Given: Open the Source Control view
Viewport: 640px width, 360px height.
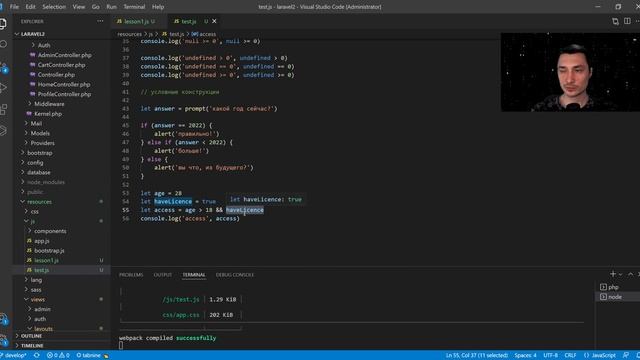Looking at the screenshot, I should [x=3, y=67].
